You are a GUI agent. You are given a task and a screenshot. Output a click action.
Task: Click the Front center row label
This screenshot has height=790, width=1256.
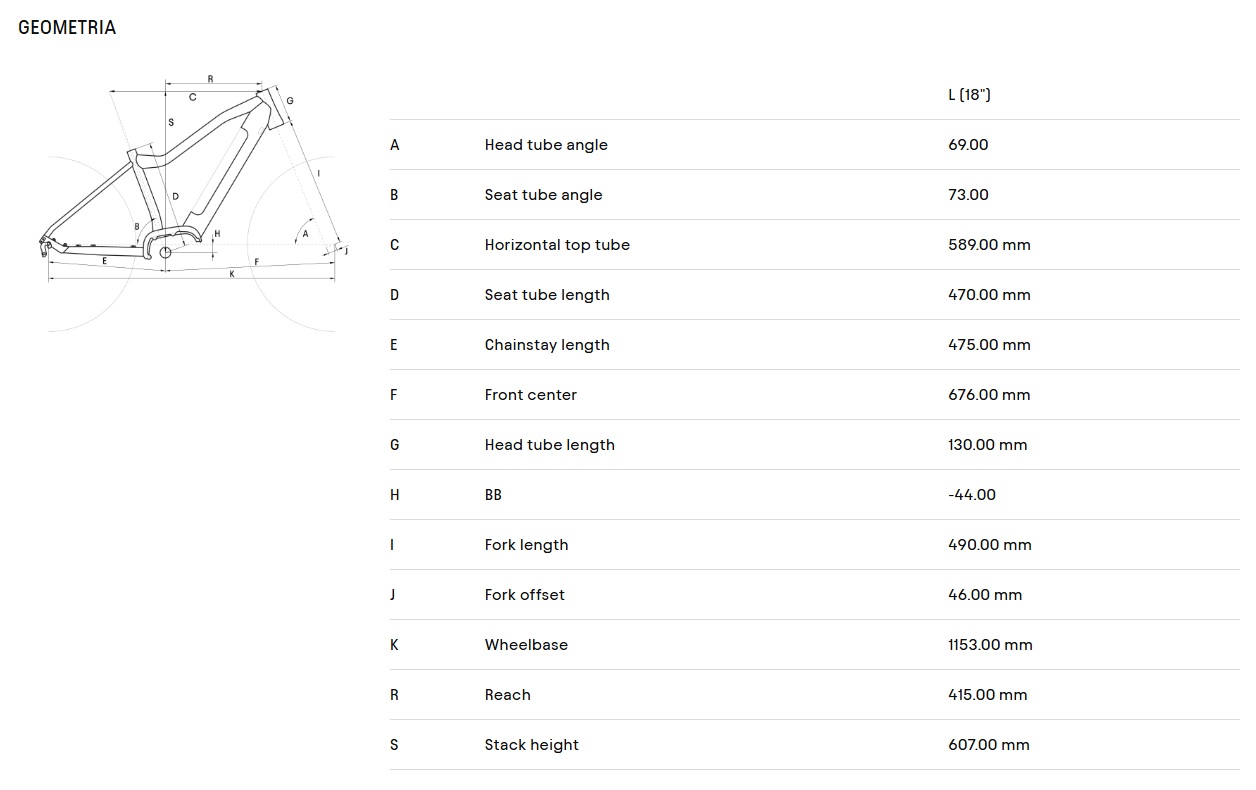pos(531,395)
